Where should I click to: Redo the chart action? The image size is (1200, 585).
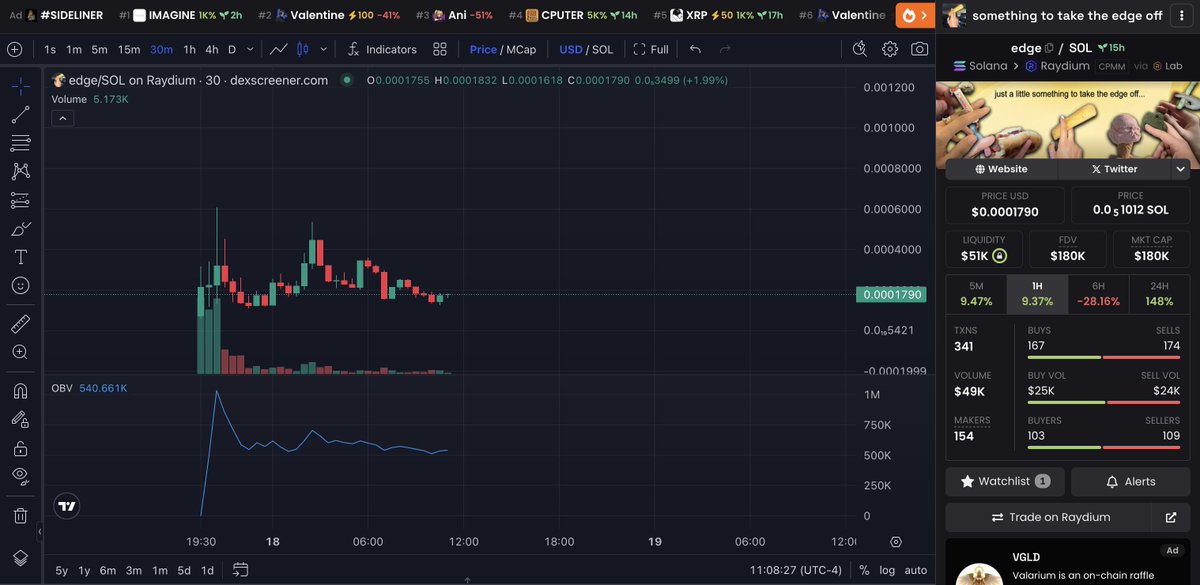click(x=725, y=49)
